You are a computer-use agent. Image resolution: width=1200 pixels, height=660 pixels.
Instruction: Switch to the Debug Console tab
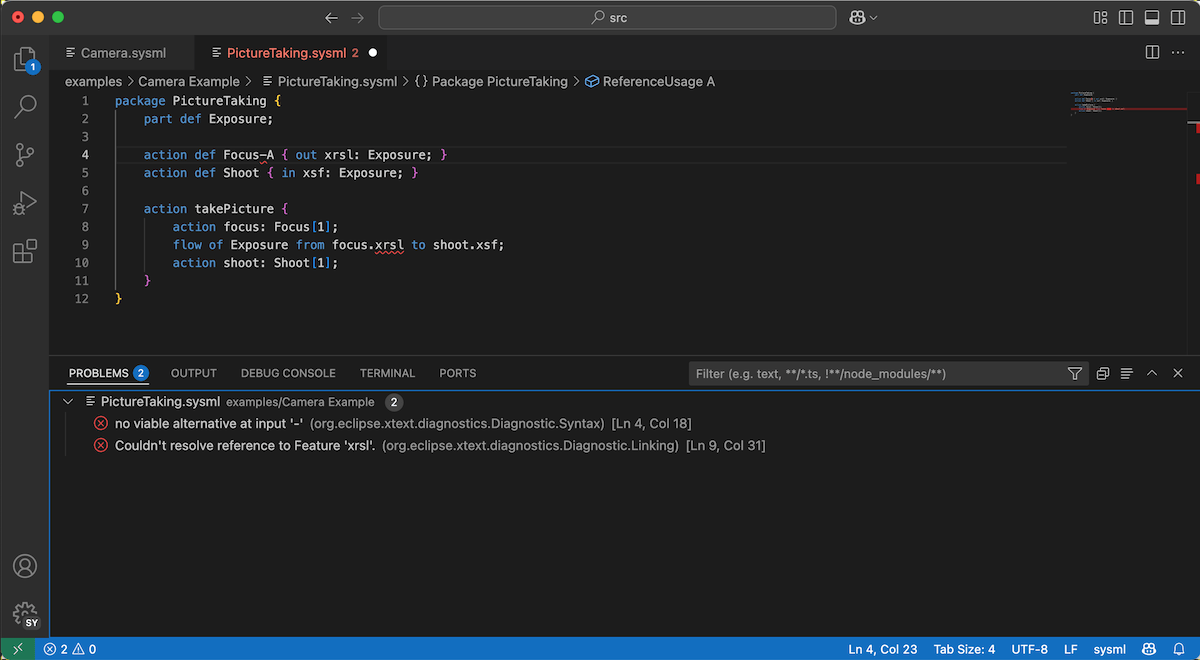(x=288, y=373)
